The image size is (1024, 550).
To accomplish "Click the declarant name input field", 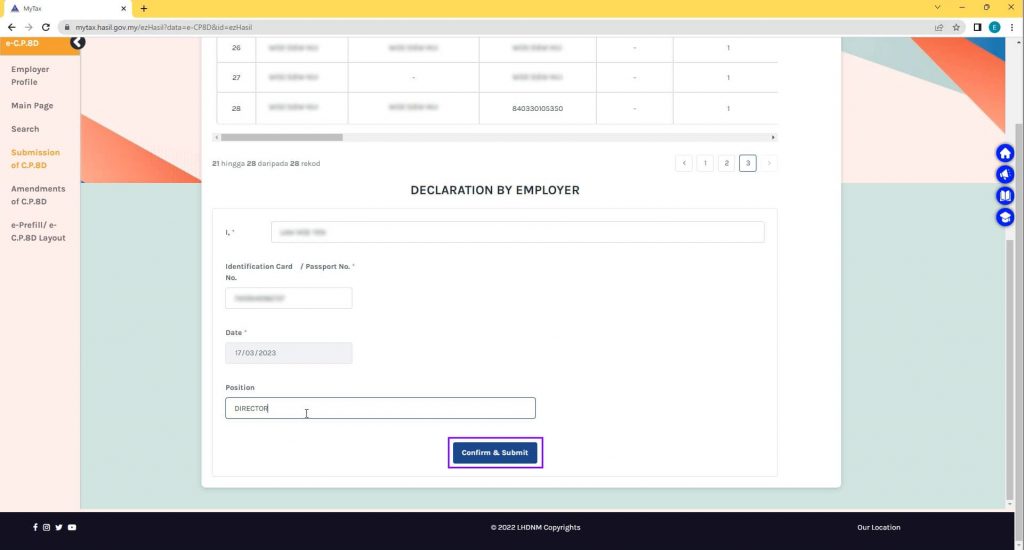I will [517, 232].
